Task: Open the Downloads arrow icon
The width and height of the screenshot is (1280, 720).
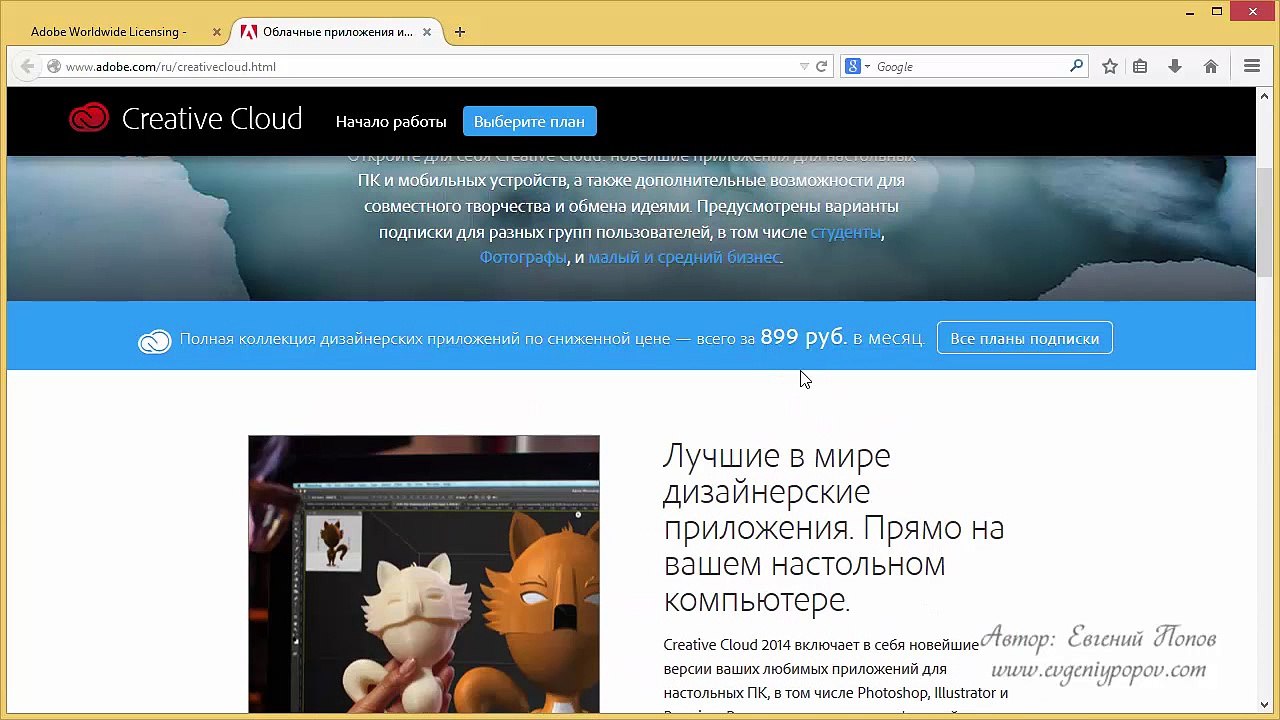Action: 1175,66
